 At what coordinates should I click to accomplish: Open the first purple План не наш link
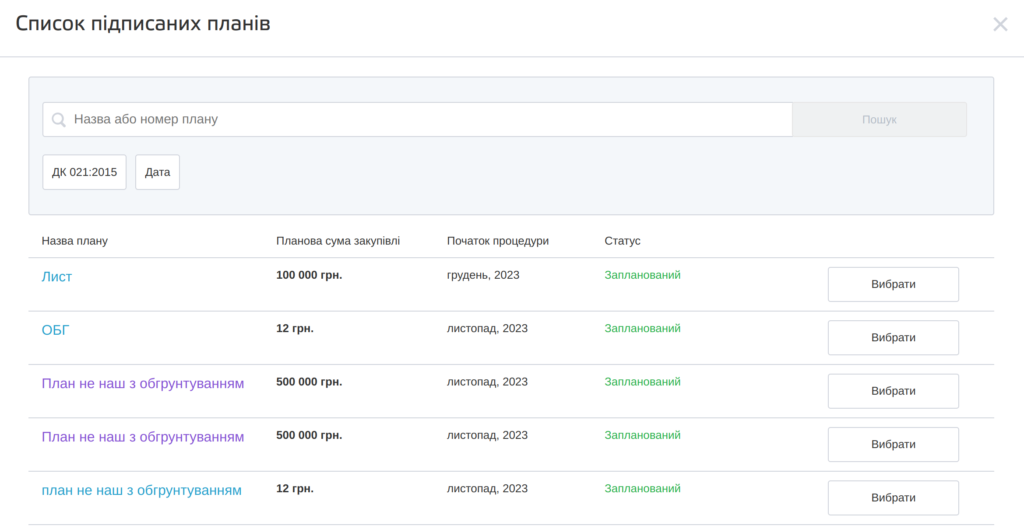143,383
